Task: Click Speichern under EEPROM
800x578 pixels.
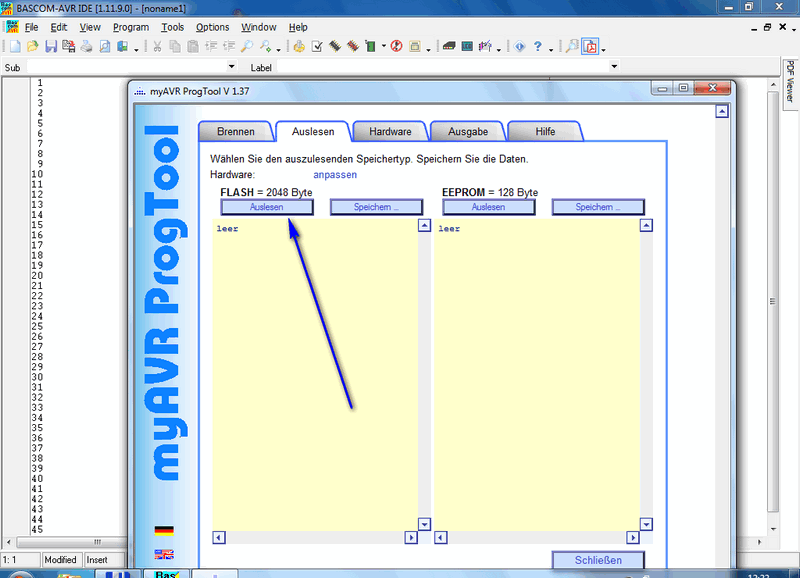Action: 598,207
